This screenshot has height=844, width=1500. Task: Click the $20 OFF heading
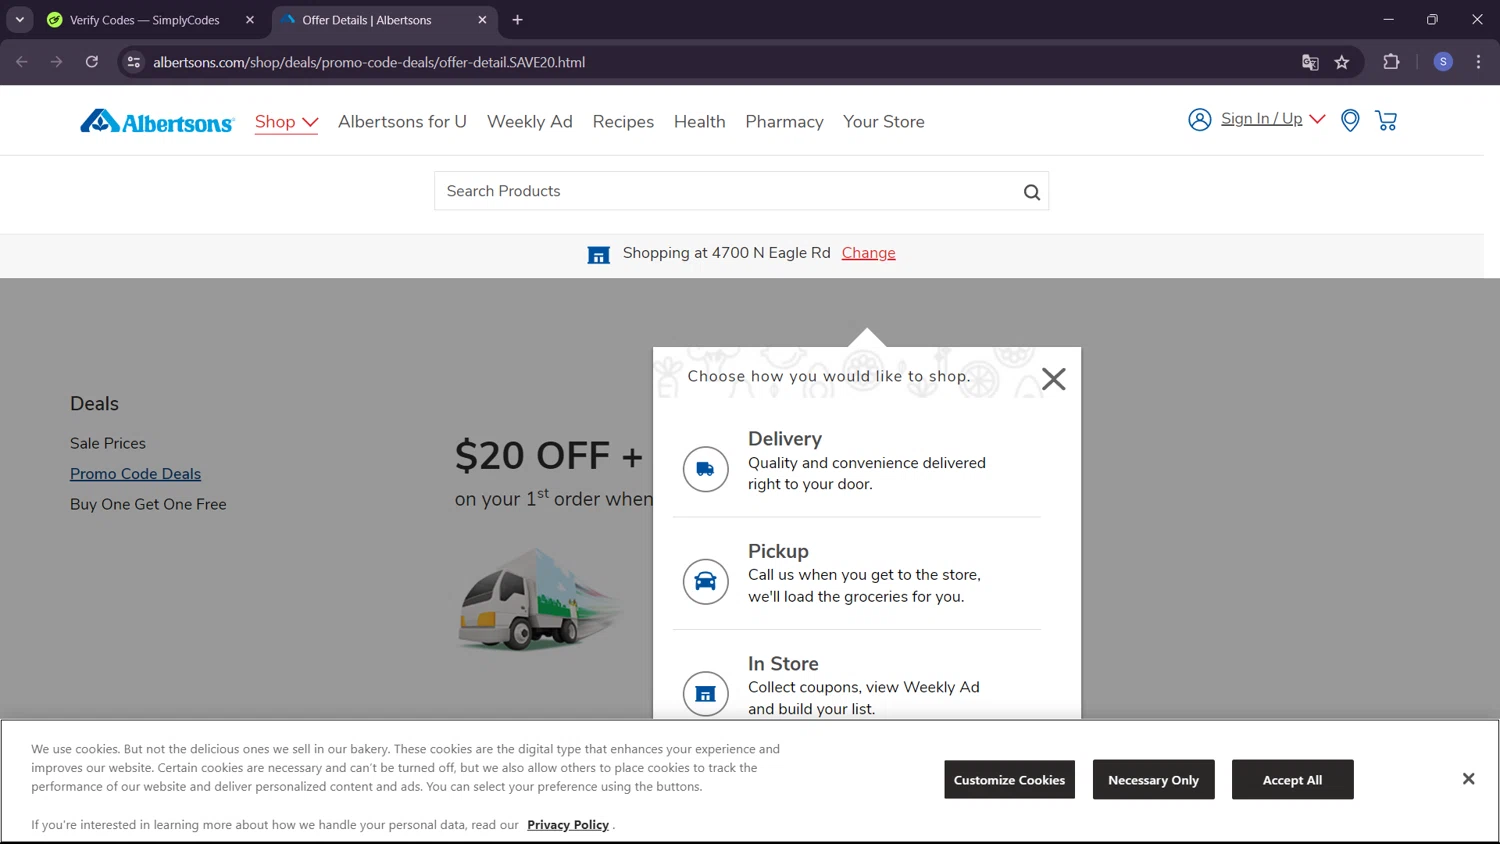(x=549, y=456)
